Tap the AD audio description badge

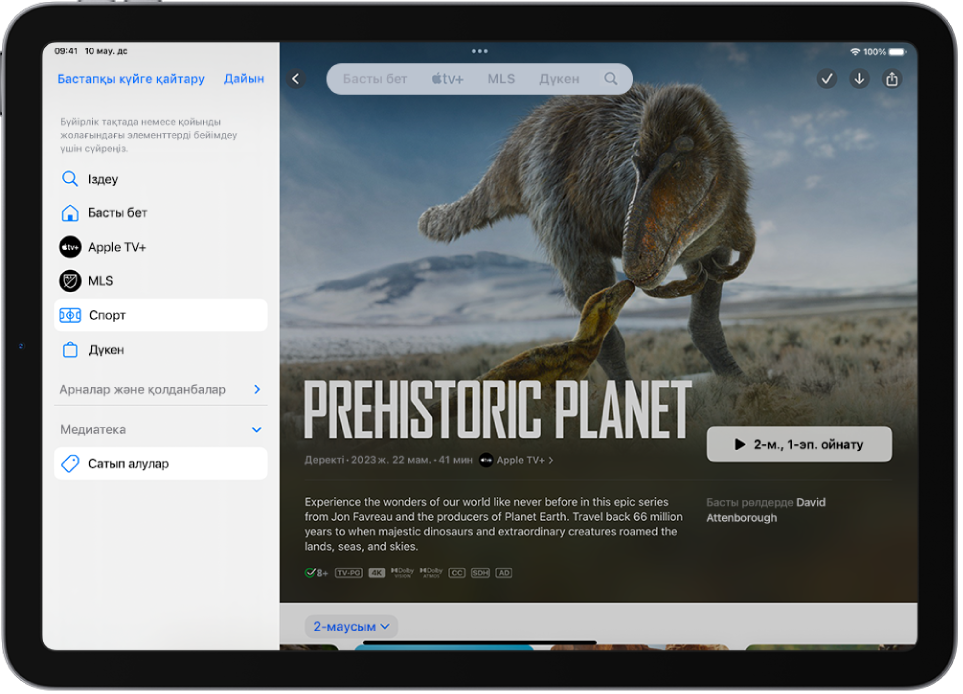[x=504, y=574]
